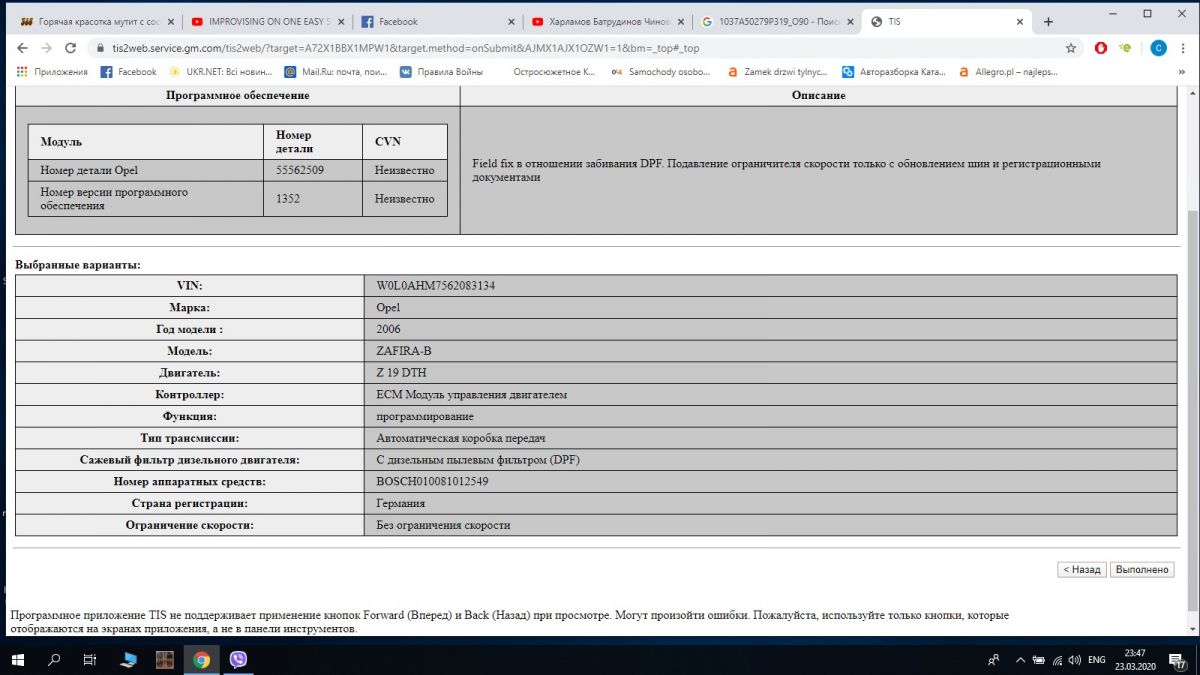The image size is (1200, 675).
Task: Open the Приложения apps shortcut
Action: click(x=52, y=72)
